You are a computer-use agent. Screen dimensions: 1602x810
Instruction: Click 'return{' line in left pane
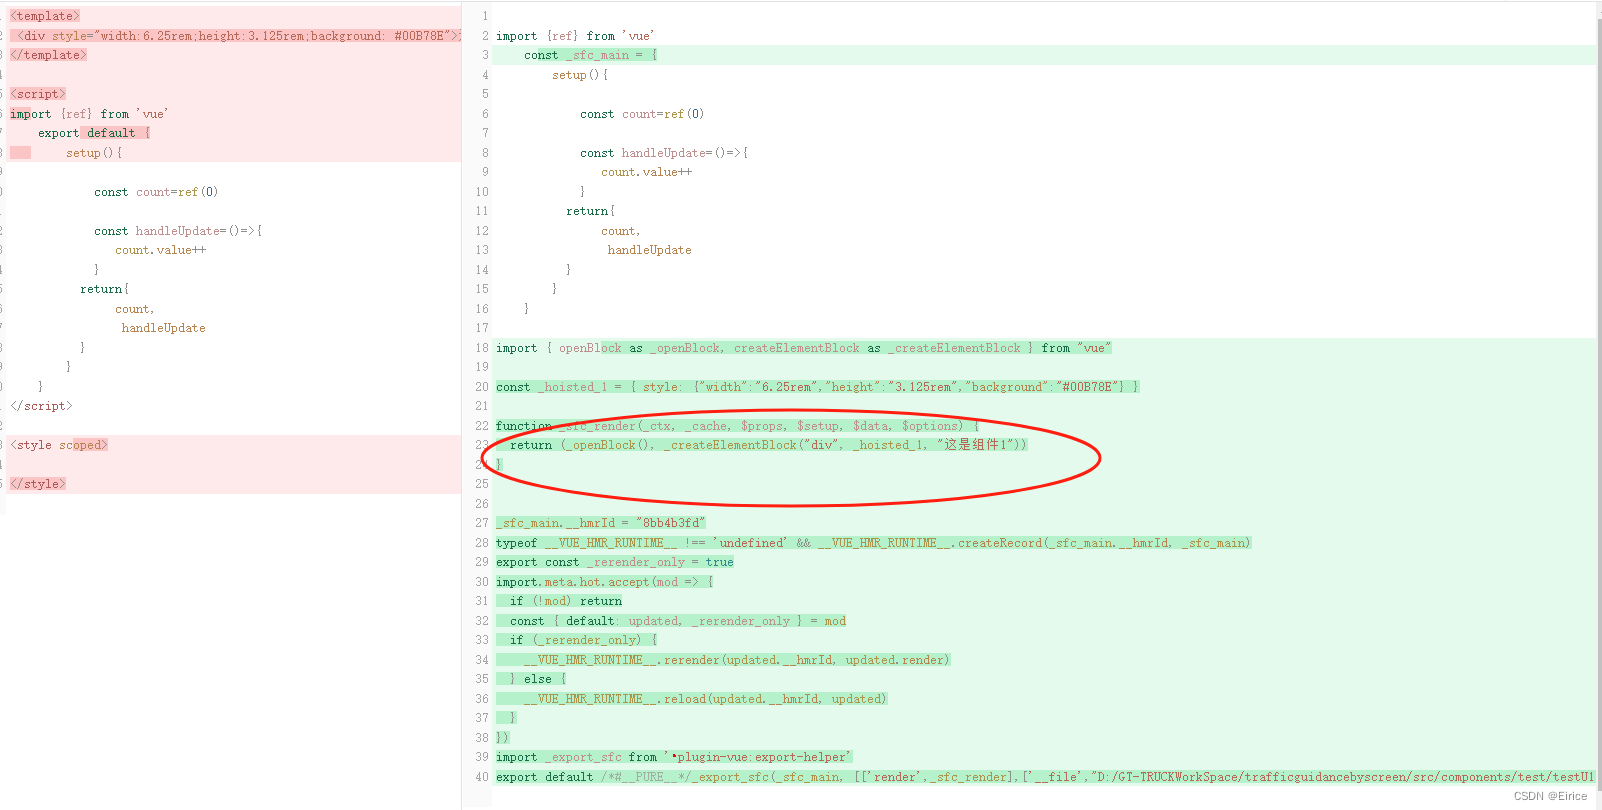pos(105,289)
